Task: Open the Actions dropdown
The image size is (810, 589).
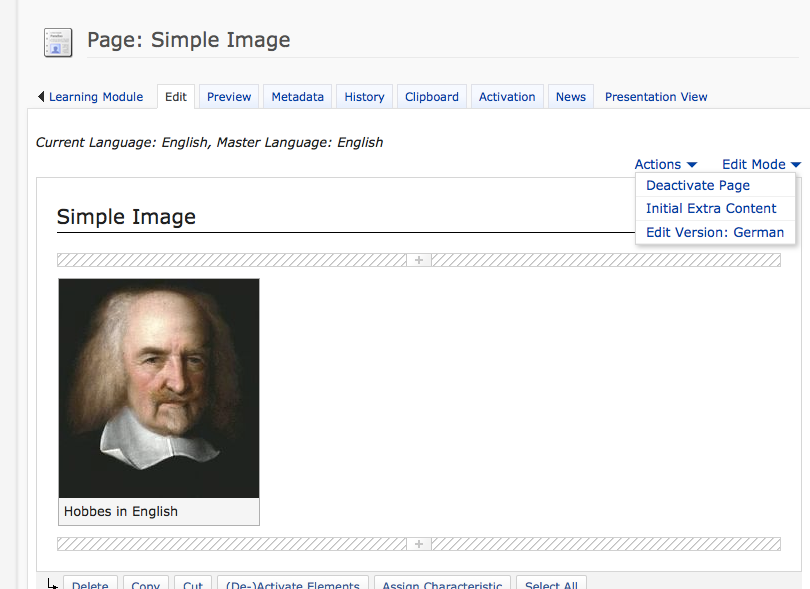Action: [x=665, y=164]
